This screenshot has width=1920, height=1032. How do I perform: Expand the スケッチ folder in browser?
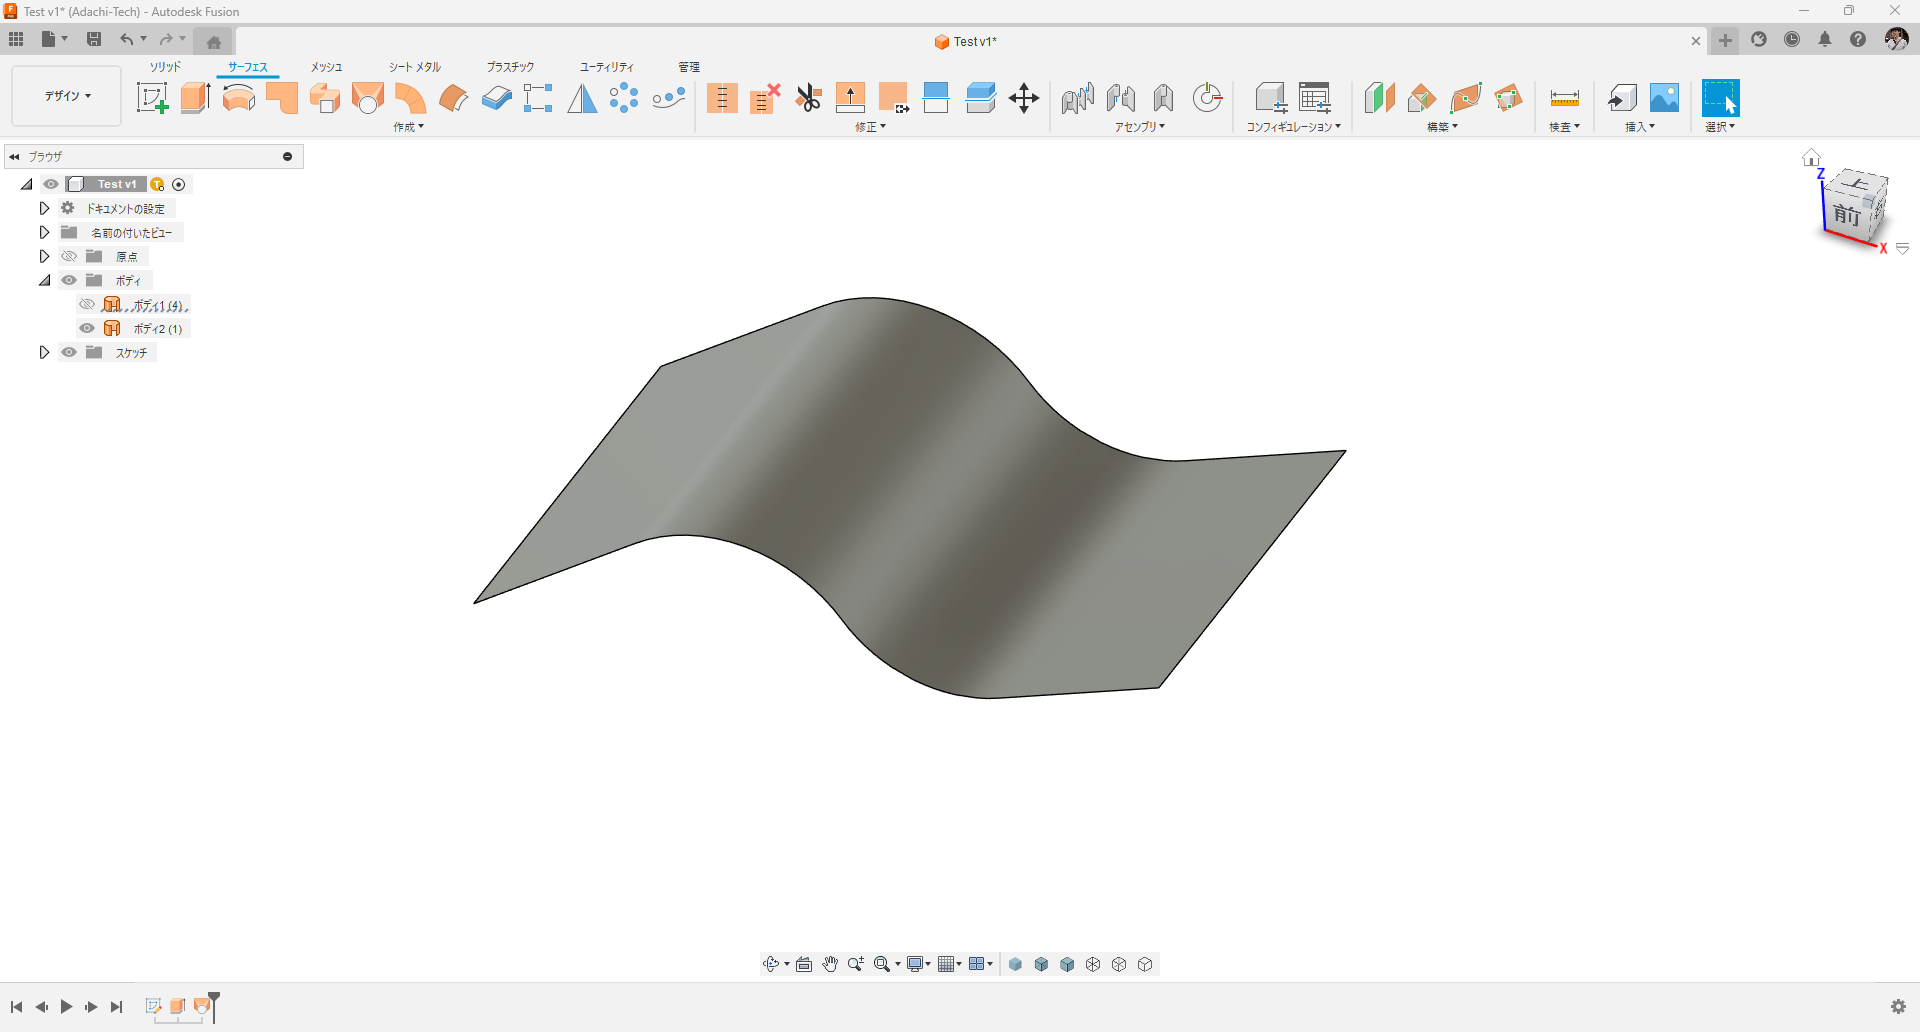tap(44, 353)
